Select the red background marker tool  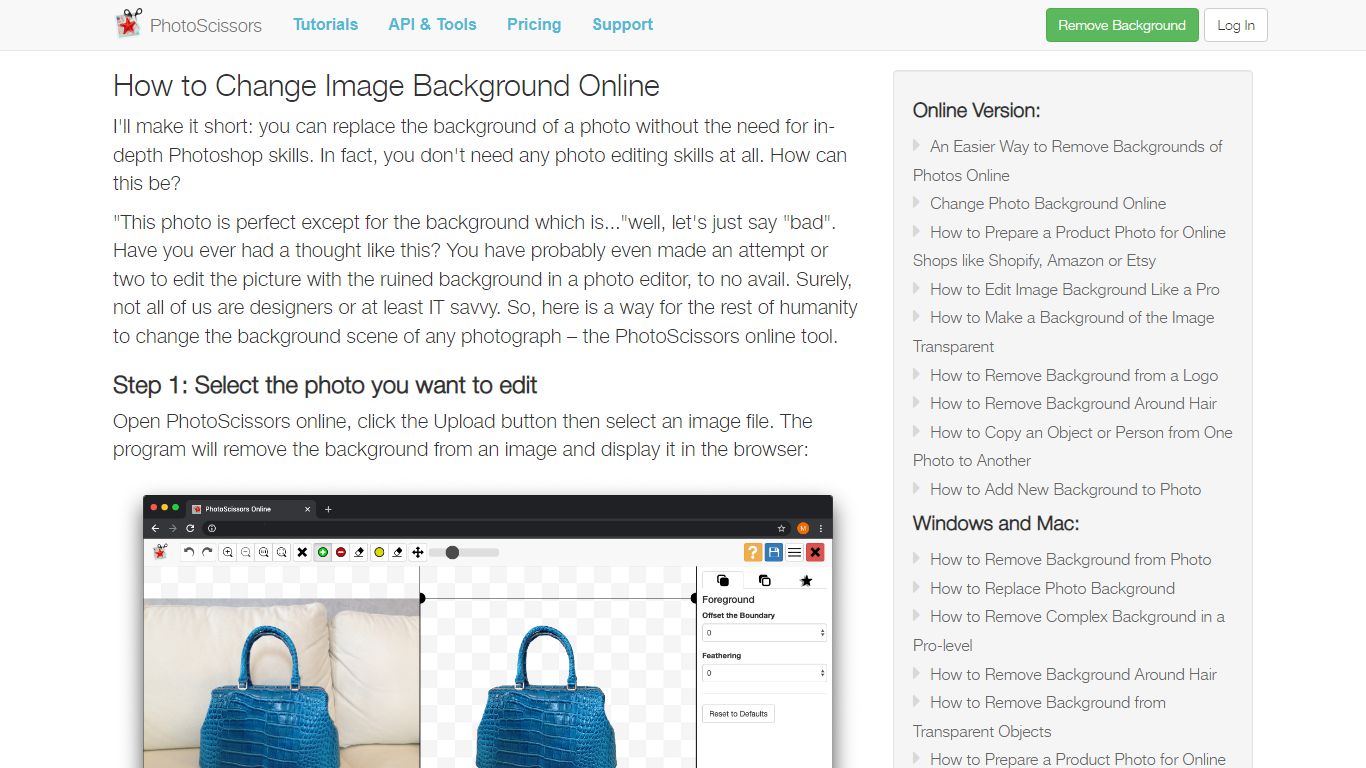click(x=341, y=552)
